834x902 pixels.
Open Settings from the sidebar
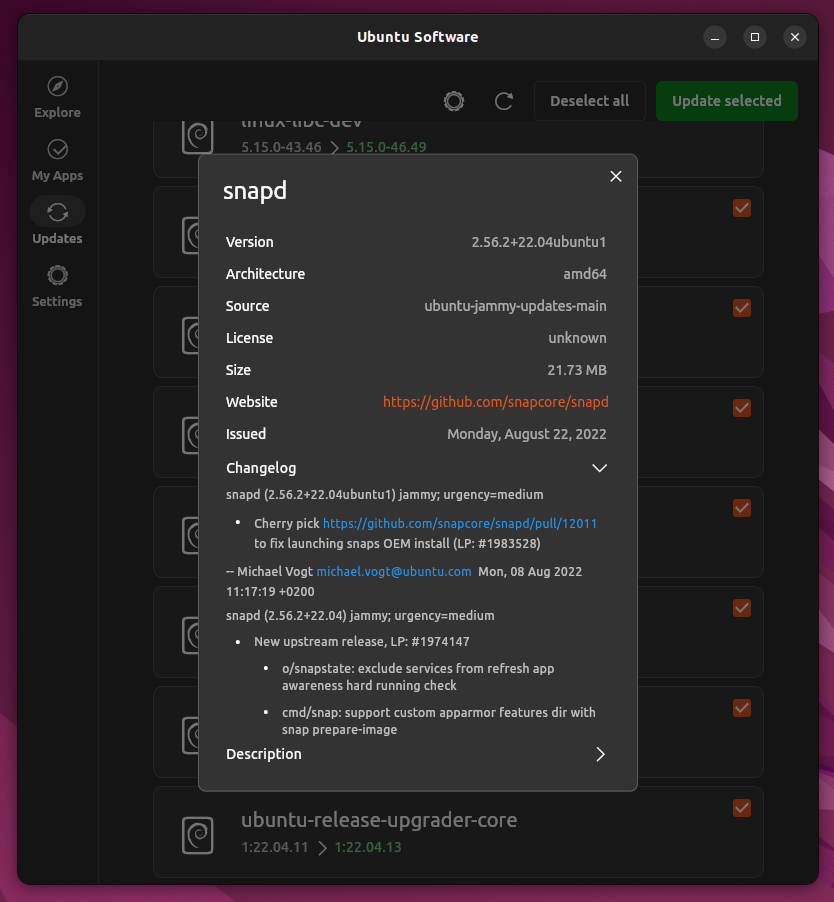click(x=57, y=286)
